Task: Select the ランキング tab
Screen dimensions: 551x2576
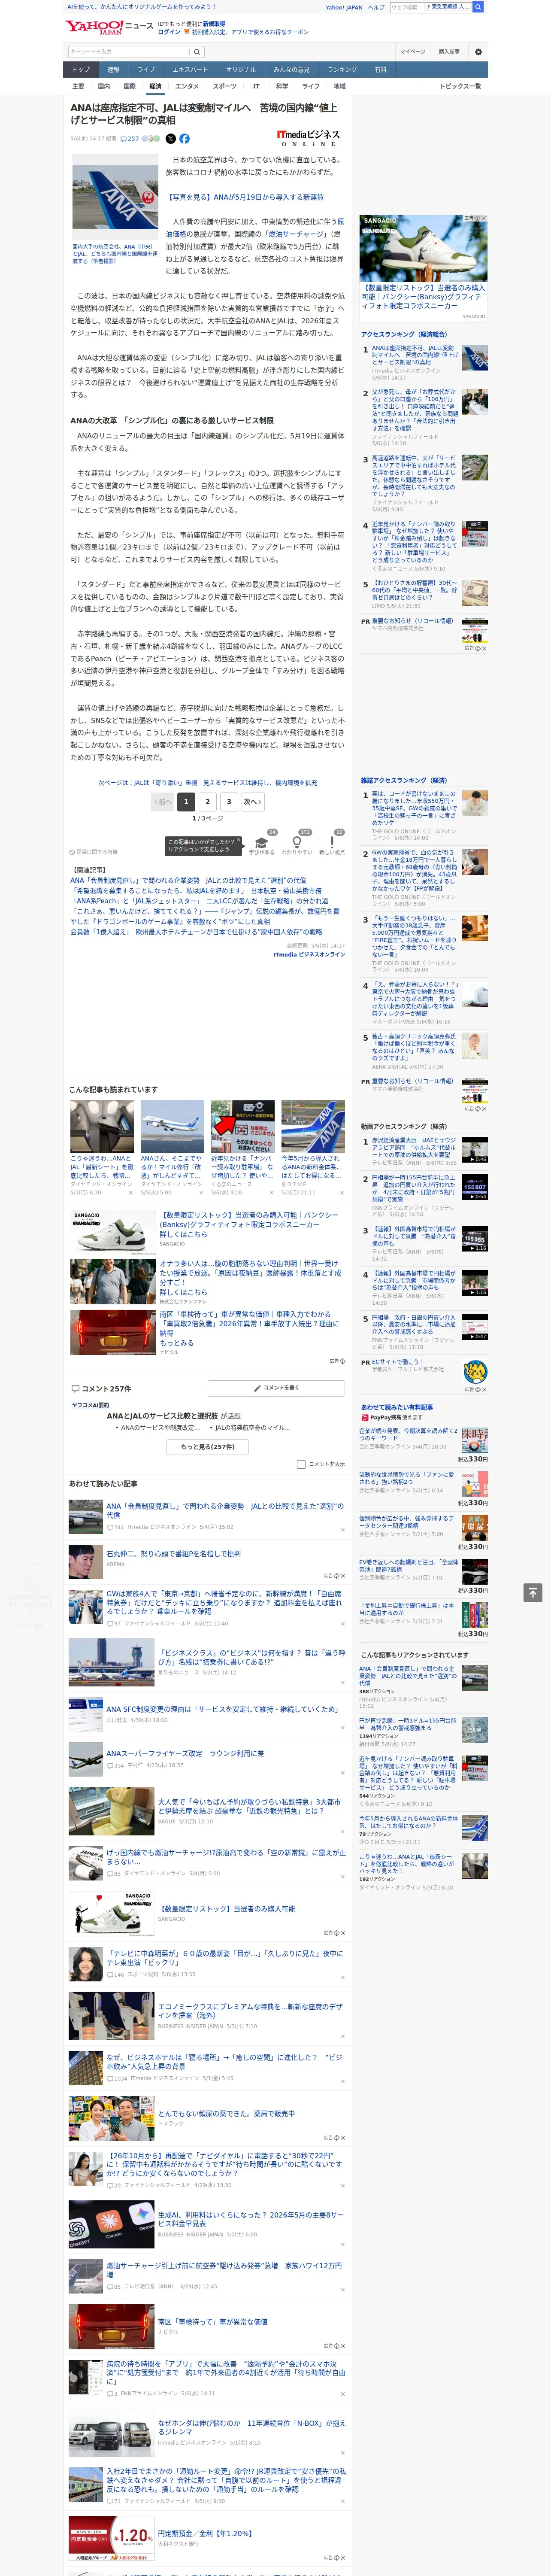Action: coord(342,70)
